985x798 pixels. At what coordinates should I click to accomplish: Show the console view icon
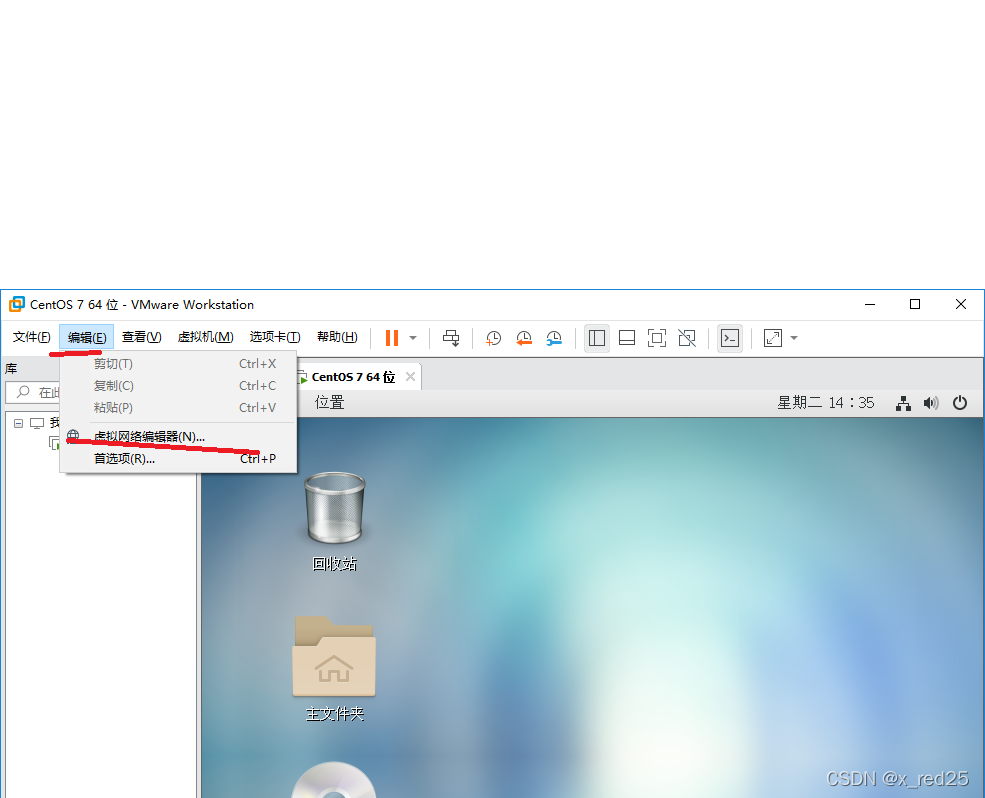(730, 338)
